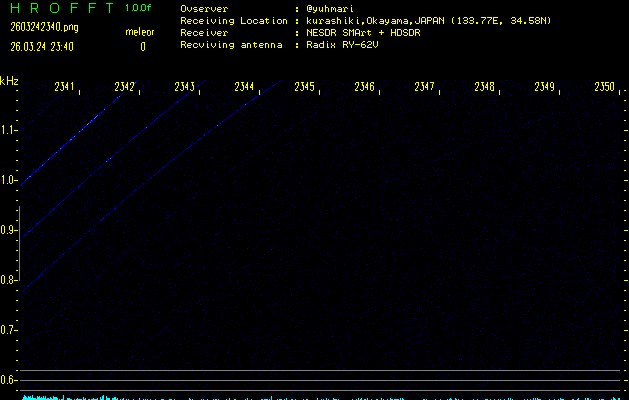Click the kHz axis unit label
Viewport: 629px width, 400px height.
click(x=9, y=81)
